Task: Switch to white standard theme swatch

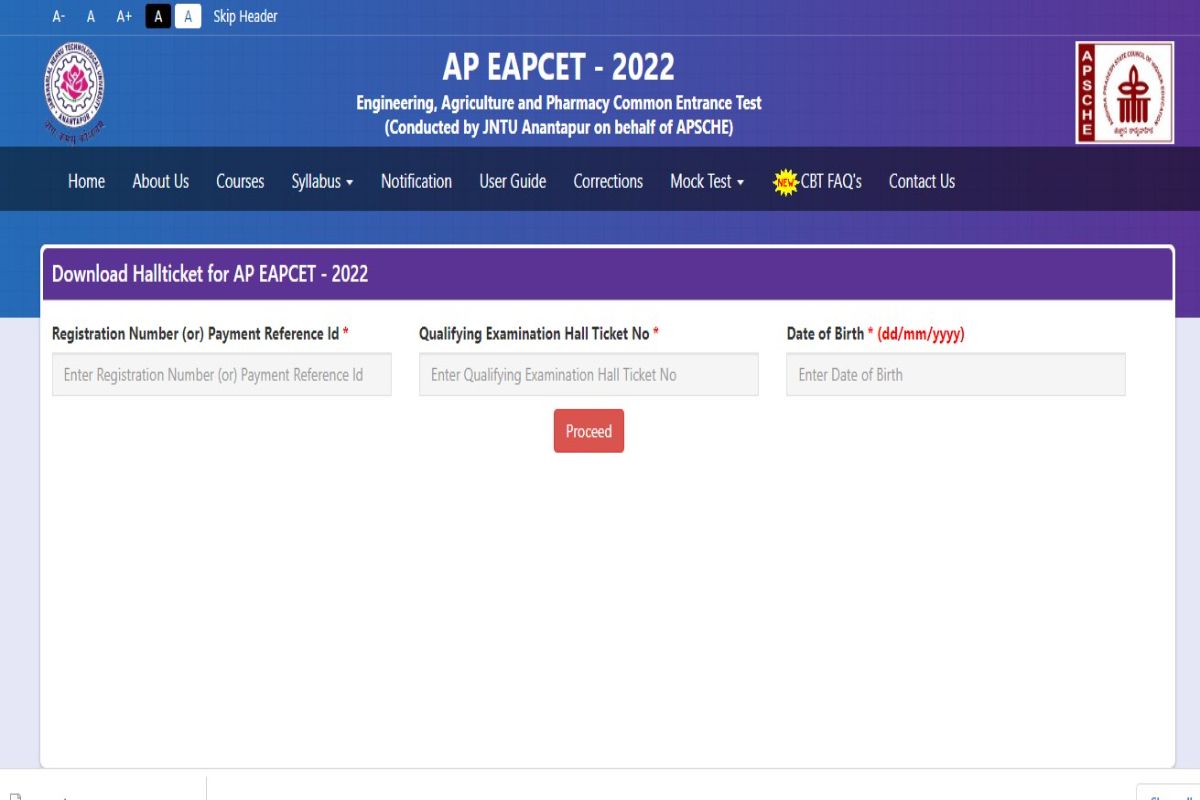Action: 188,16
